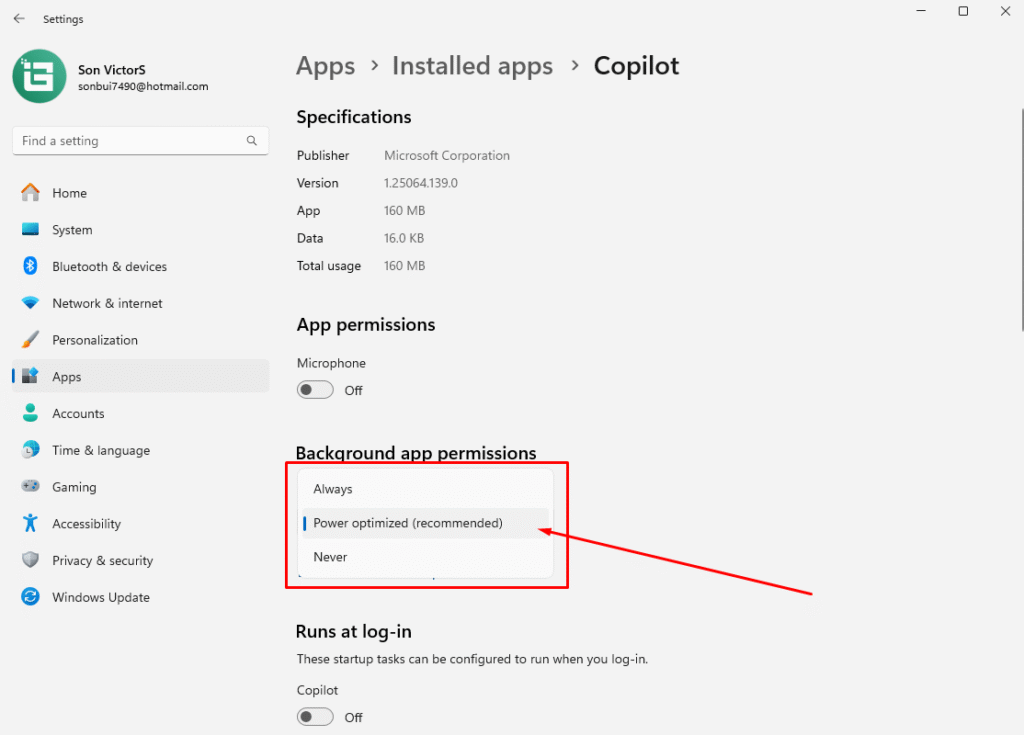Image resolution: width=1024 pixels, height=735 pixels.
Task: Navigate to Installed apps breadcrumb
Action: pos(472,66)
